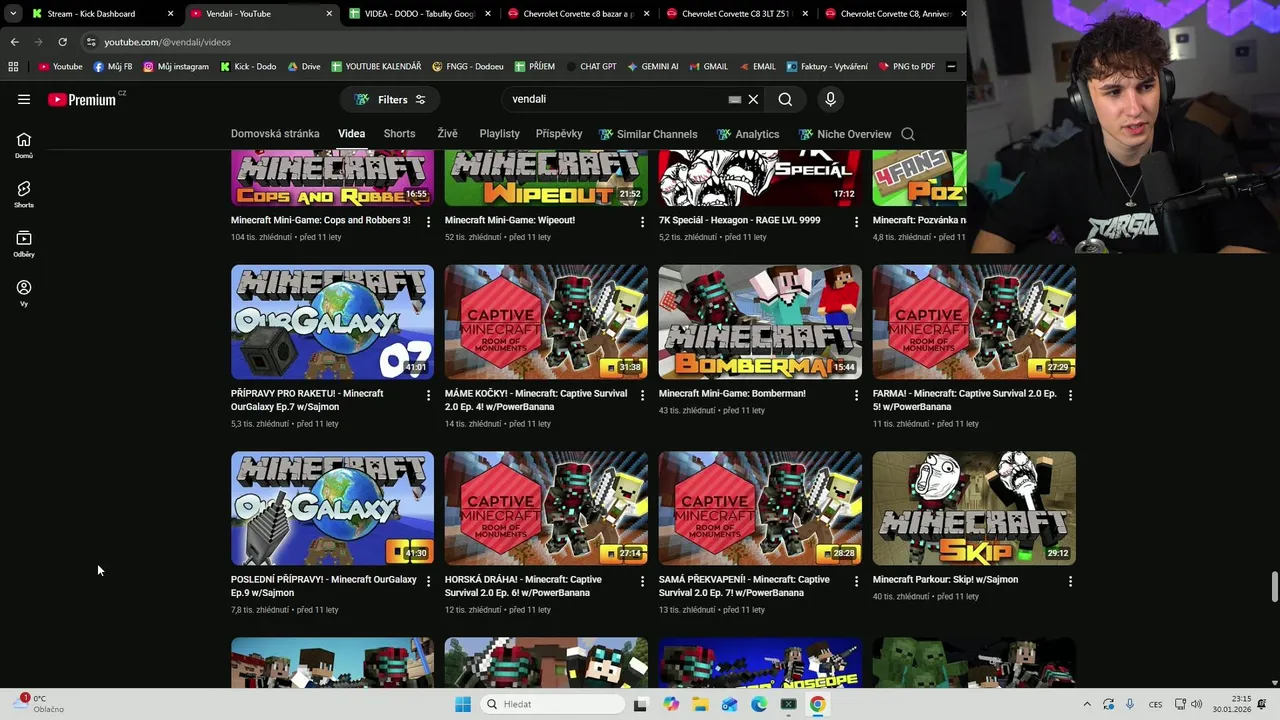1280x720 pixels.
Task: Open the channel Analytics tab
Action: point(748,134)
